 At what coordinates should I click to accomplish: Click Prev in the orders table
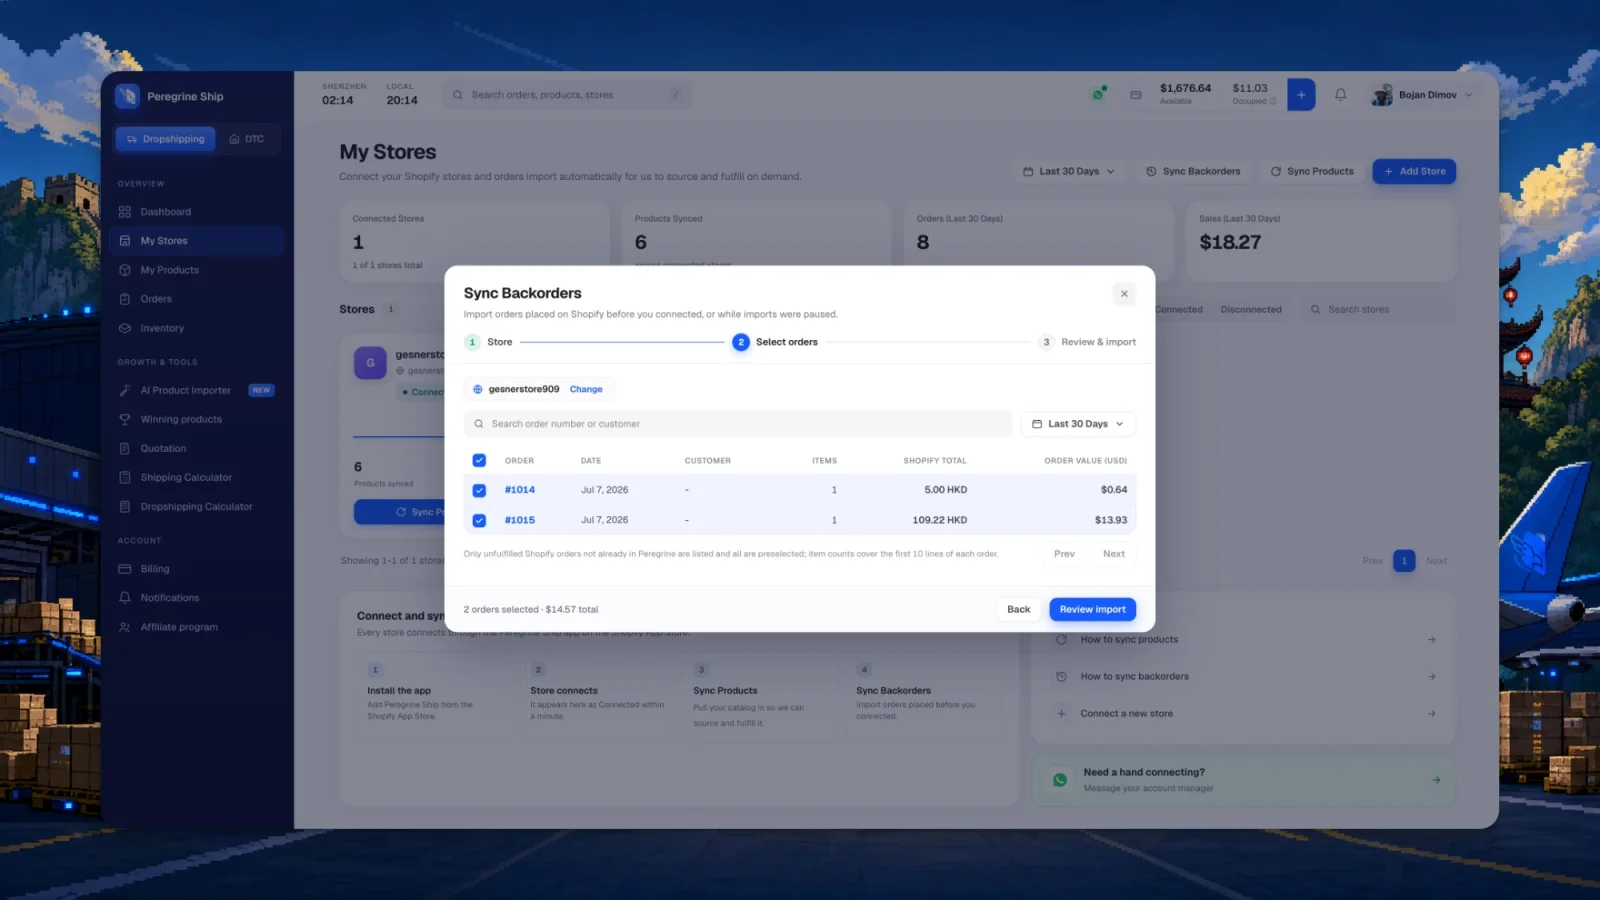(1064, 554)
